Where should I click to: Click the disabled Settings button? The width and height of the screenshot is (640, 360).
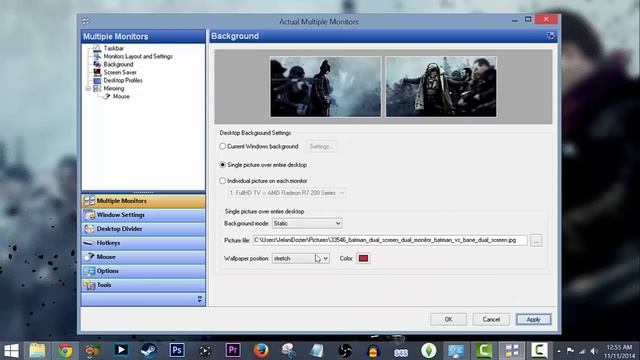(x=321, y=146)
